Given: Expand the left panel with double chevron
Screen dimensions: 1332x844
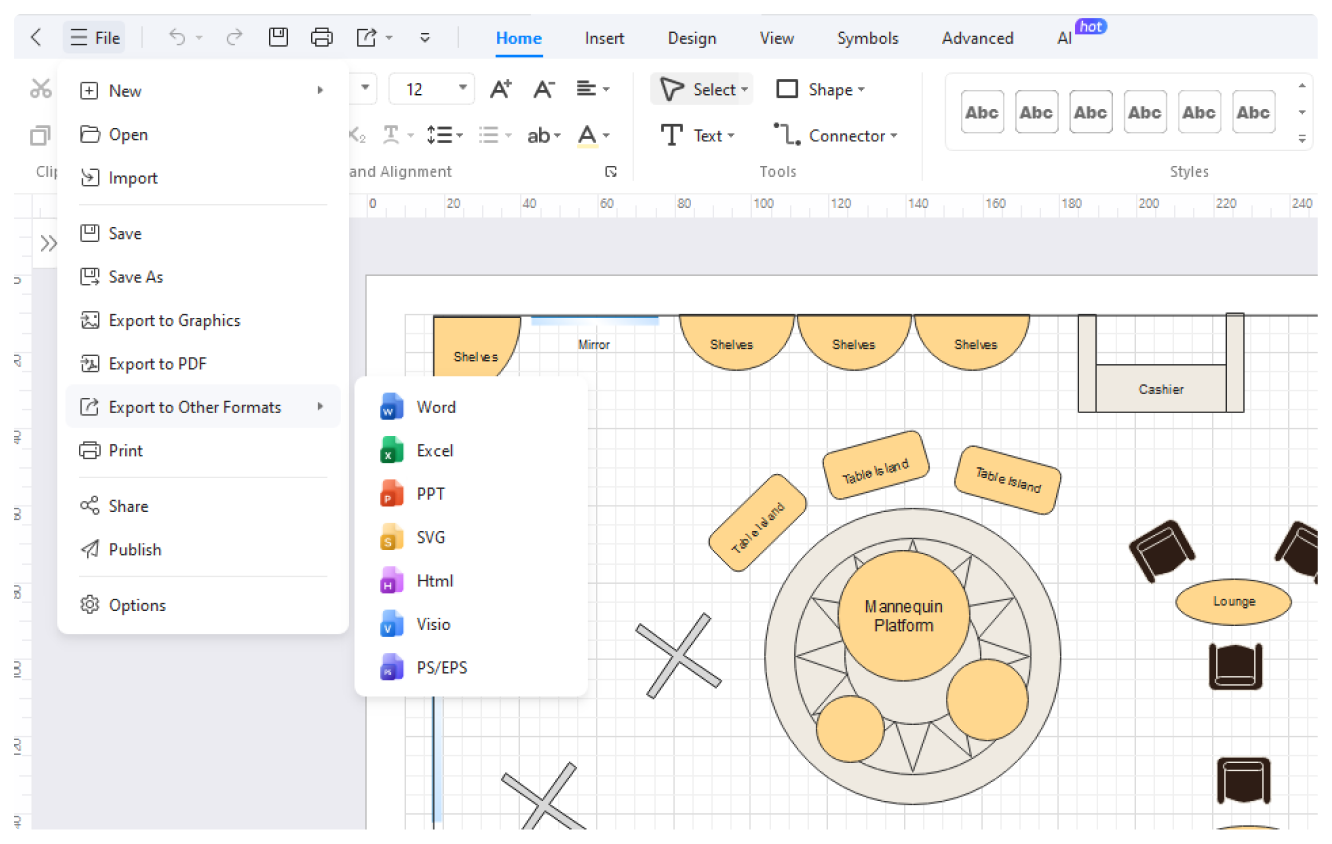Looking at the screenshot, I should point(48,243).
